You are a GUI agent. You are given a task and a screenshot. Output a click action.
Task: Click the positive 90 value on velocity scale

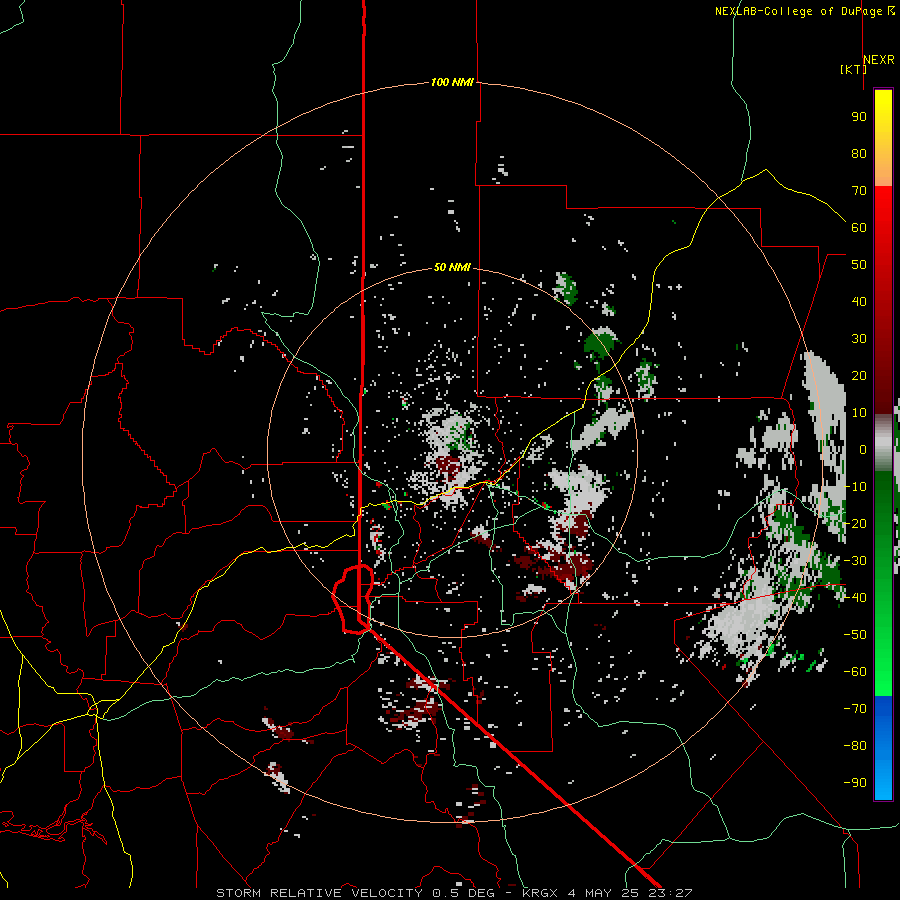point(859,117)
